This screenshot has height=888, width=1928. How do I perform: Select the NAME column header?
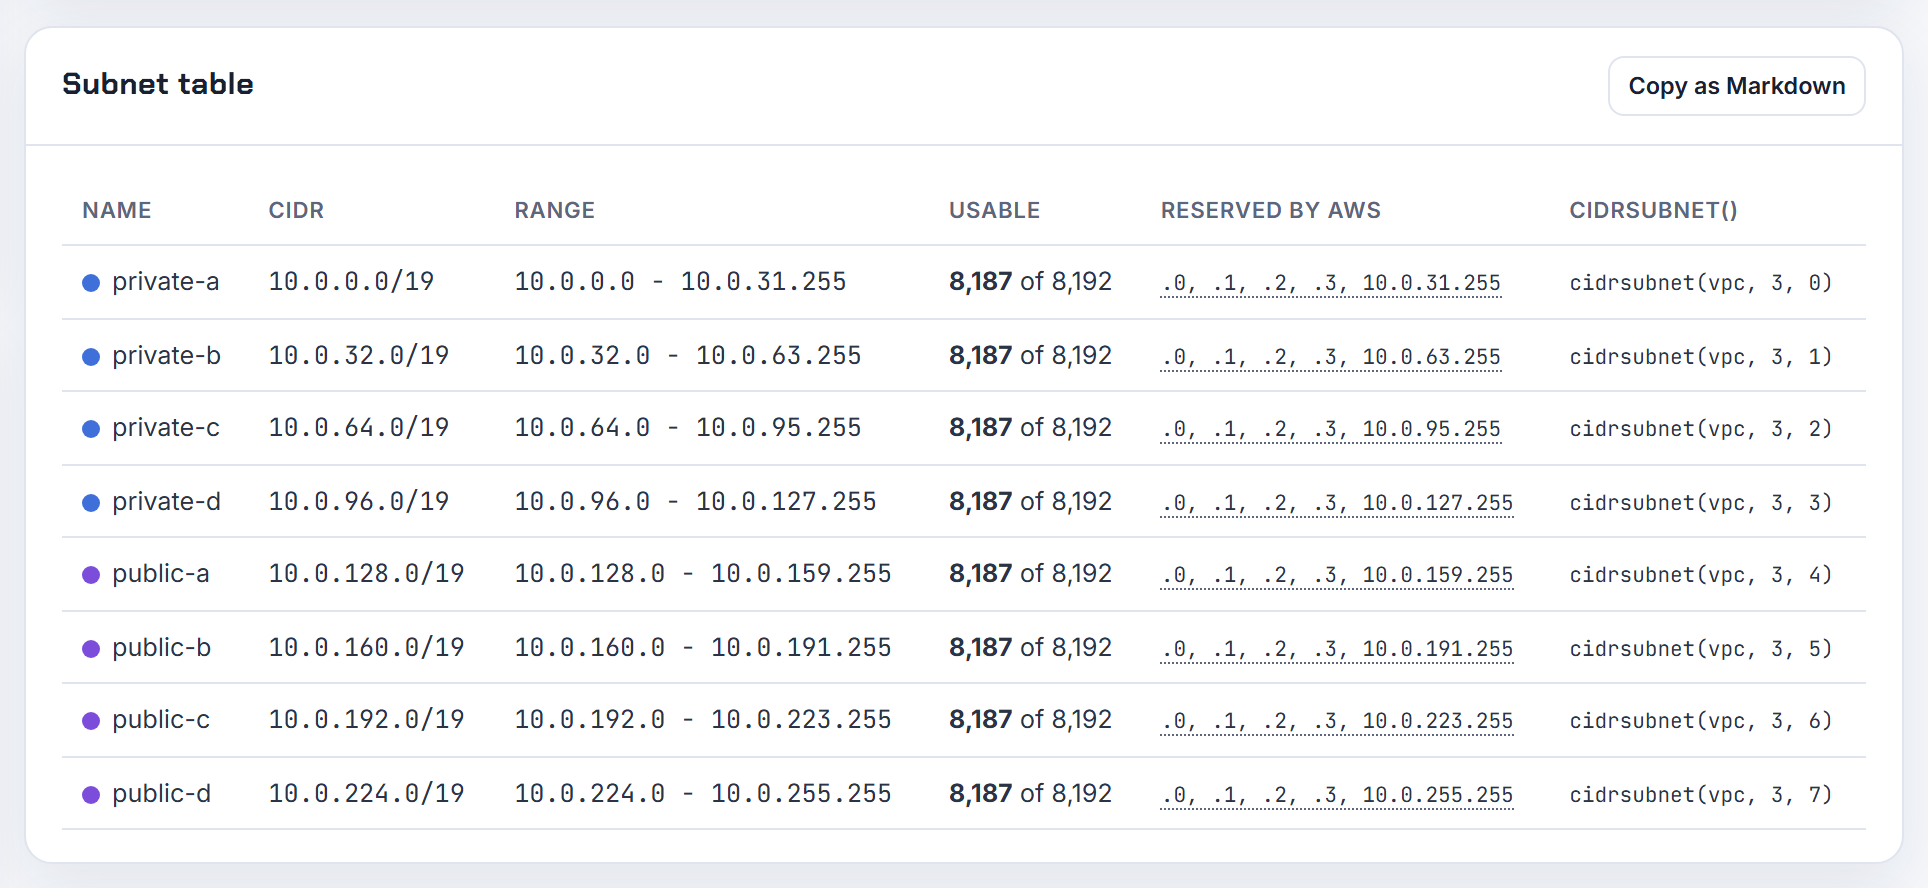(117, 210)
